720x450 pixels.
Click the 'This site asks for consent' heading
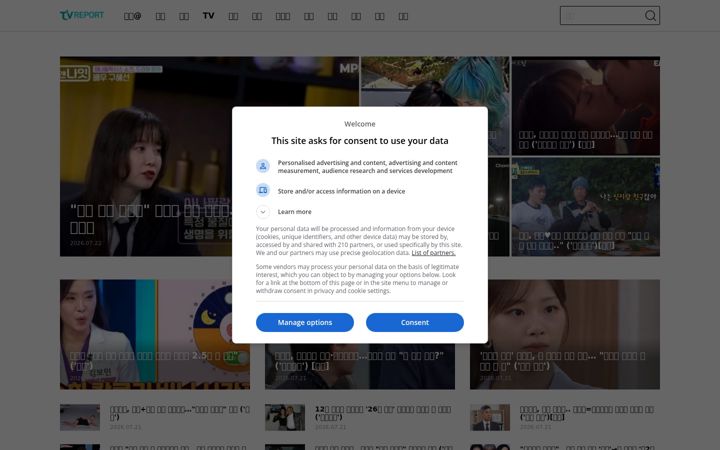tap(360, 141)
